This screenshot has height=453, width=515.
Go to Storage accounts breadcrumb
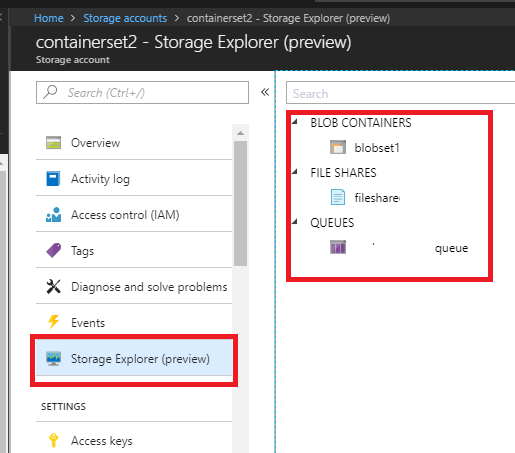coord(125,18)
